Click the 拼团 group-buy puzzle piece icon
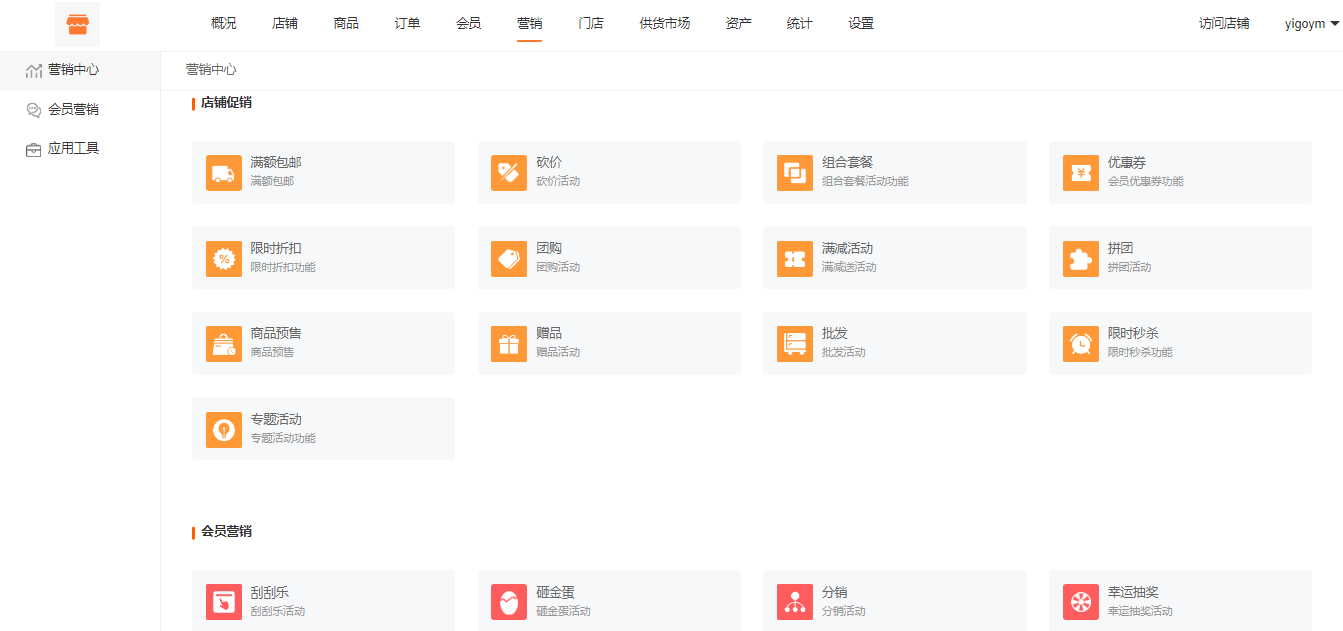Viewport: 1343px width, 631px height. [x=1081, y=257]
